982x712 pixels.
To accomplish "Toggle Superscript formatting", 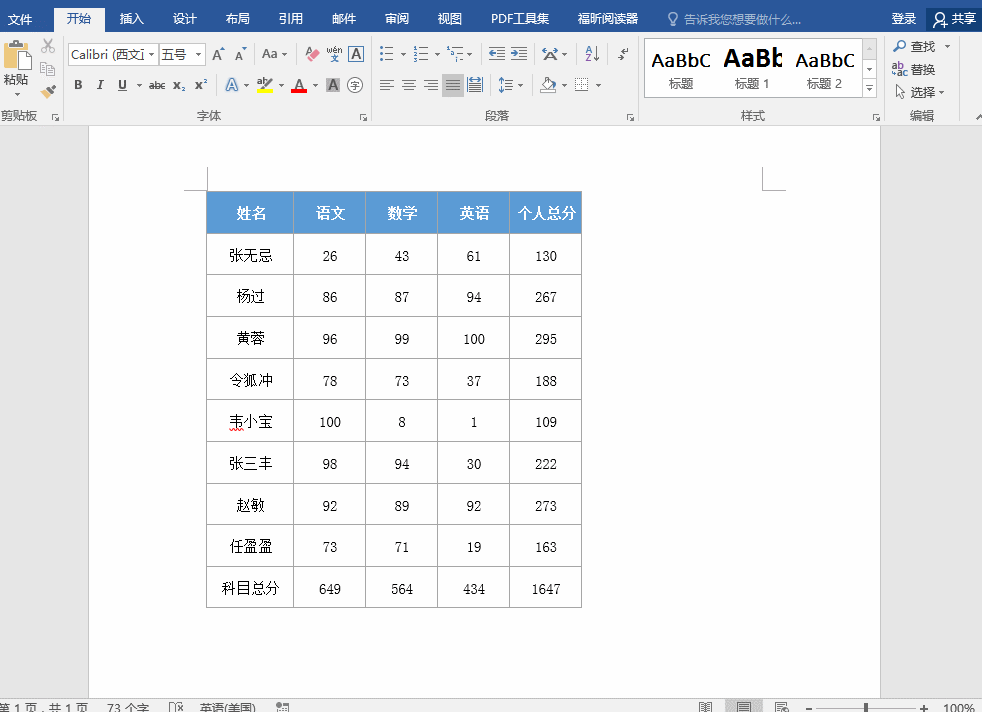I will (x=201, y=85).
